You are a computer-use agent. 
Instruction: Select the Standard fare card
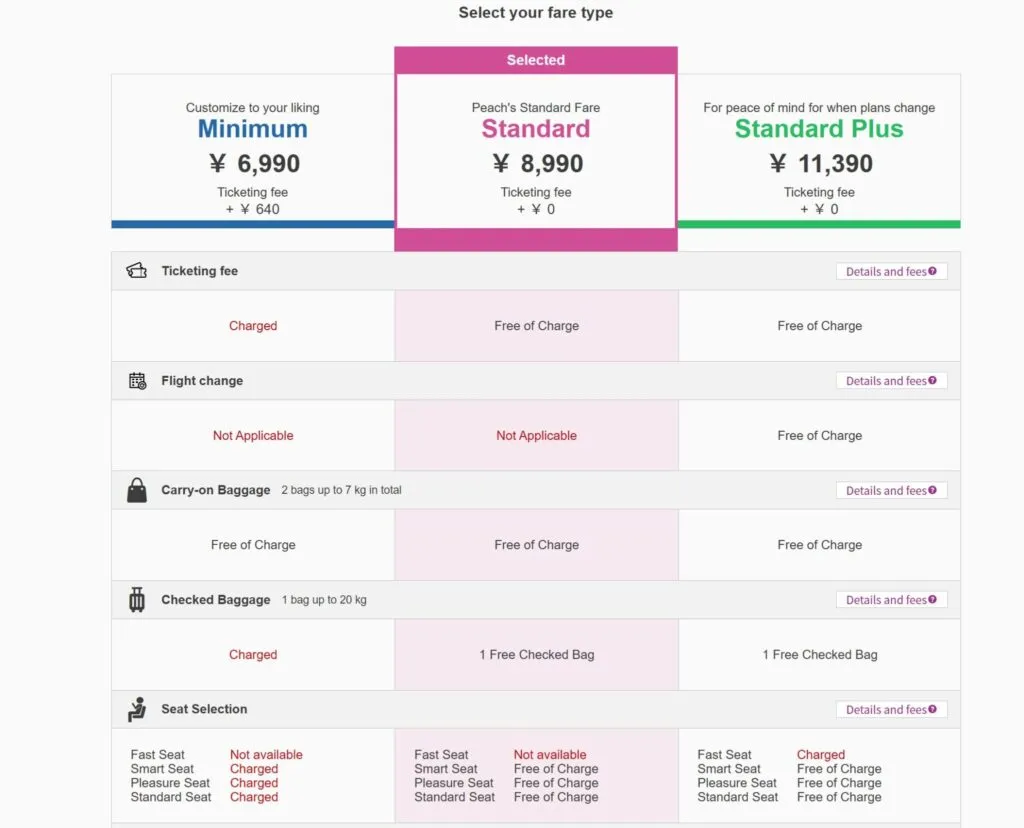pos(536,148)
